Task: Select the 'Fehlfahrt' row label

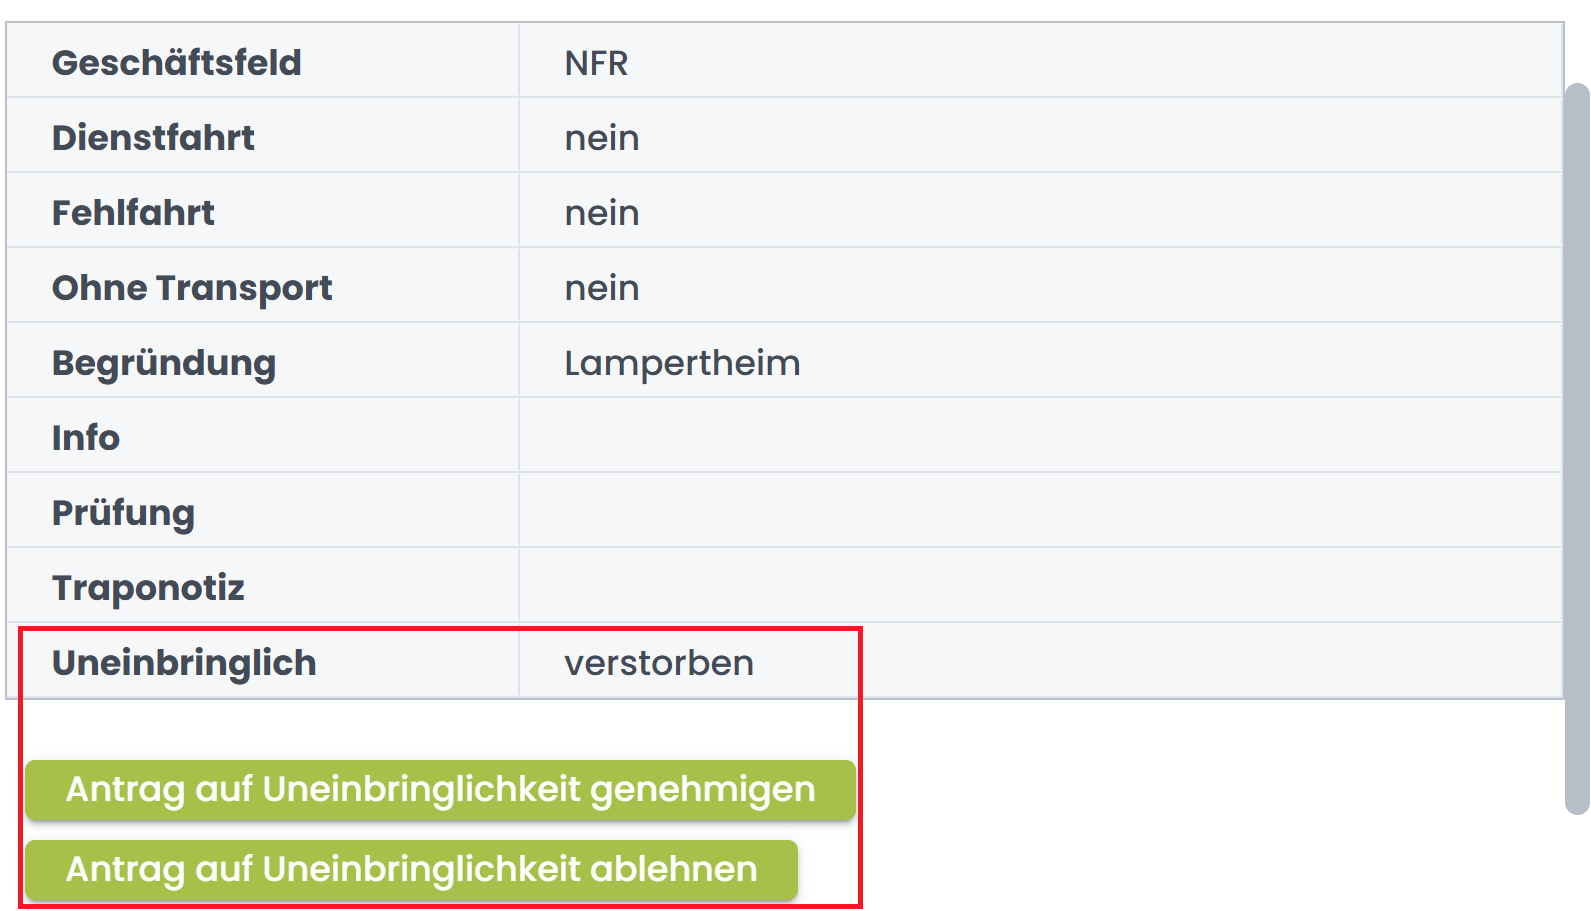Action: tap(134, 212)
